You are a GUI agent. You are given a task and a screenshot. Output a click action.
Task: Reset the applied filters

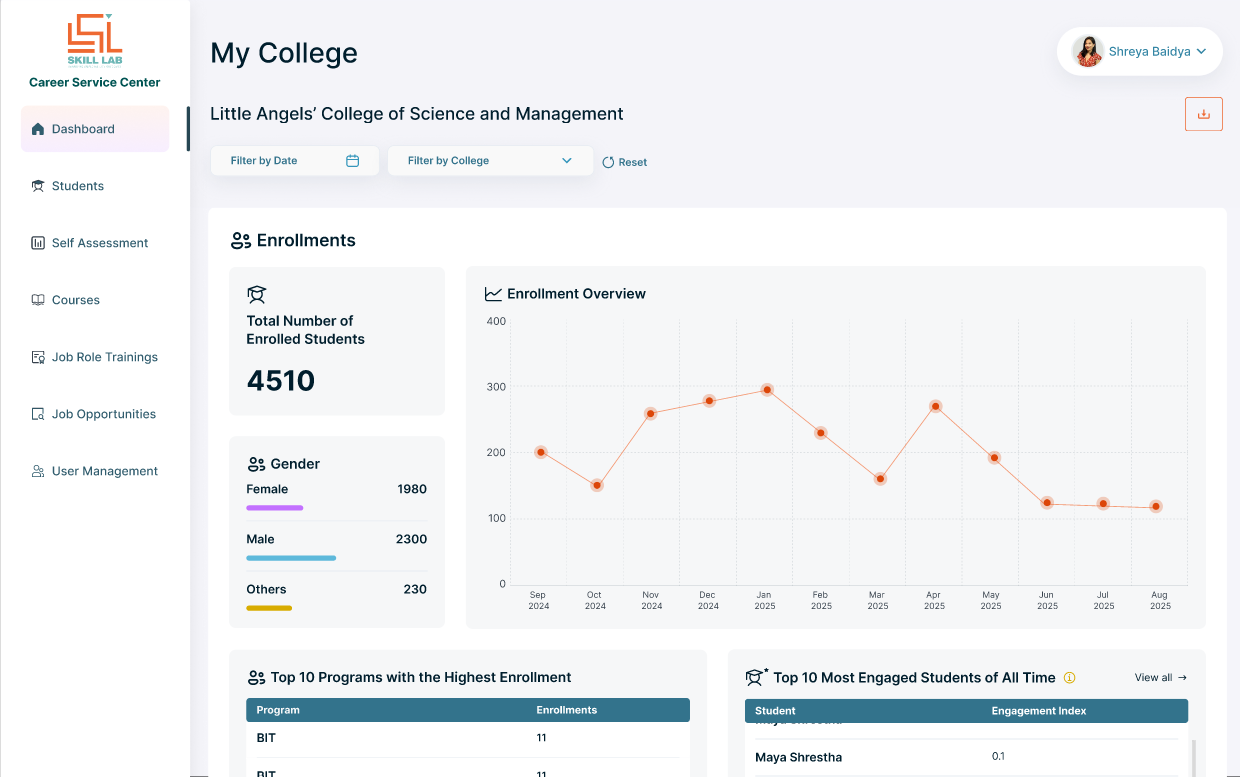[624, 162]
